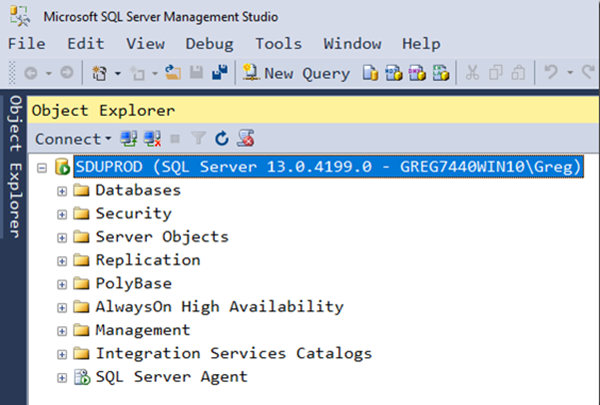Select the Server Objects tree item
Screen dimensions: 600x405
pos(162,237)
